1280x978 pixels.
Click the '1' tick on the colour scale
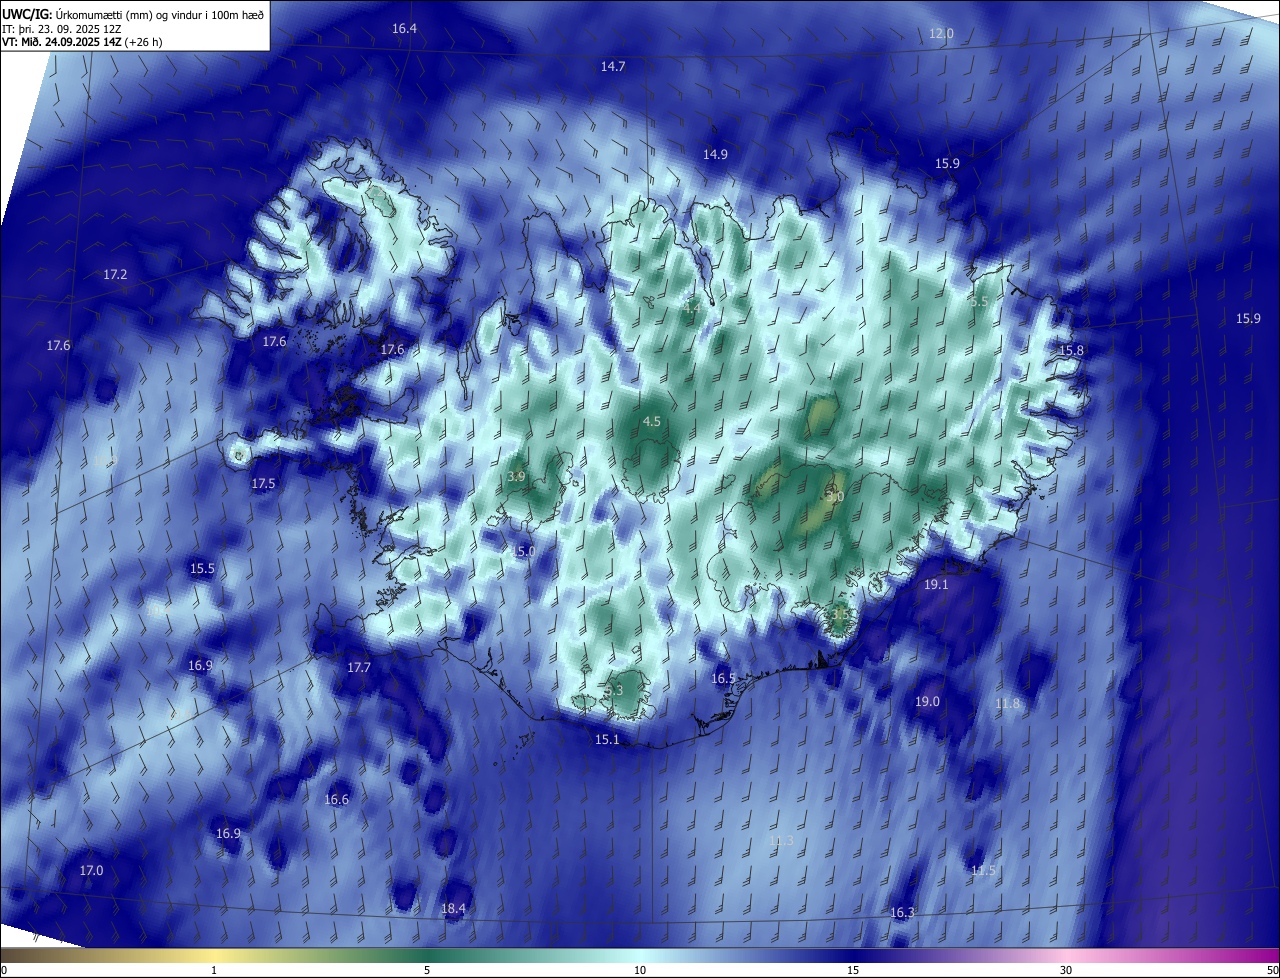pyautogui.click(x=214, y=970)
